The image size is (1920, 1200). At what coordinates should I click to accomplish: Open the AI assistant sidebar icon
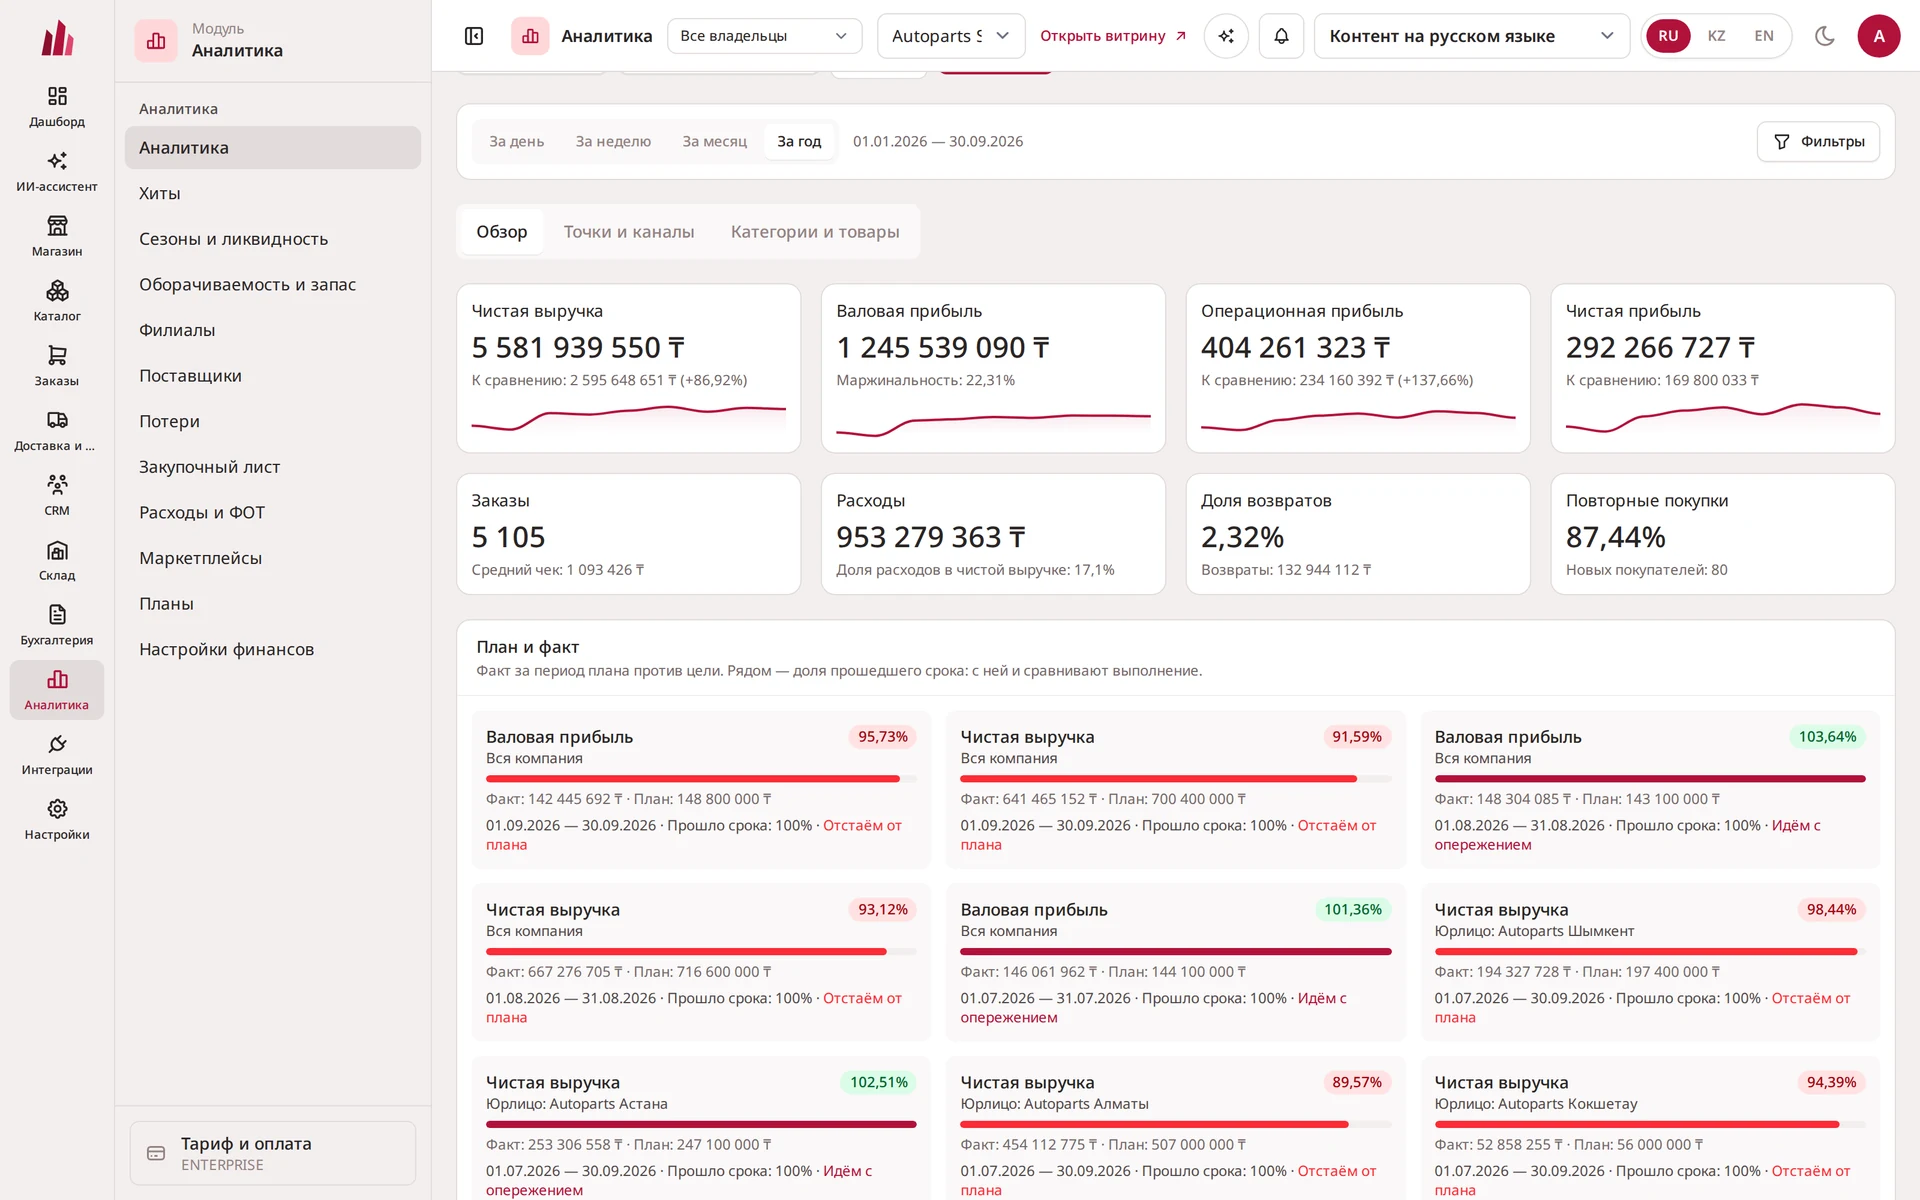[57, 161]
